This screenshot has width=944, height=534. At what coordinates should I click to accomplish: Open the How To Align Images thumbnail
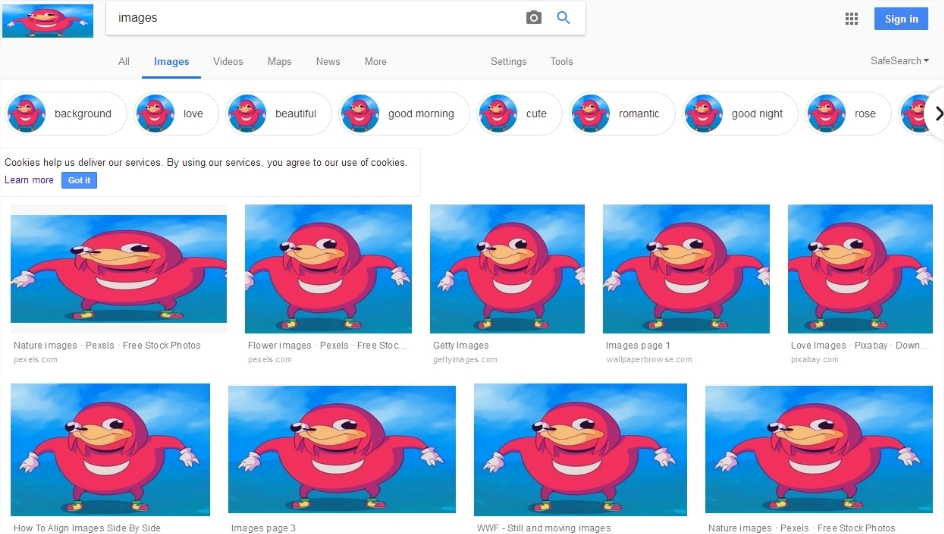(x=110, y=450)
